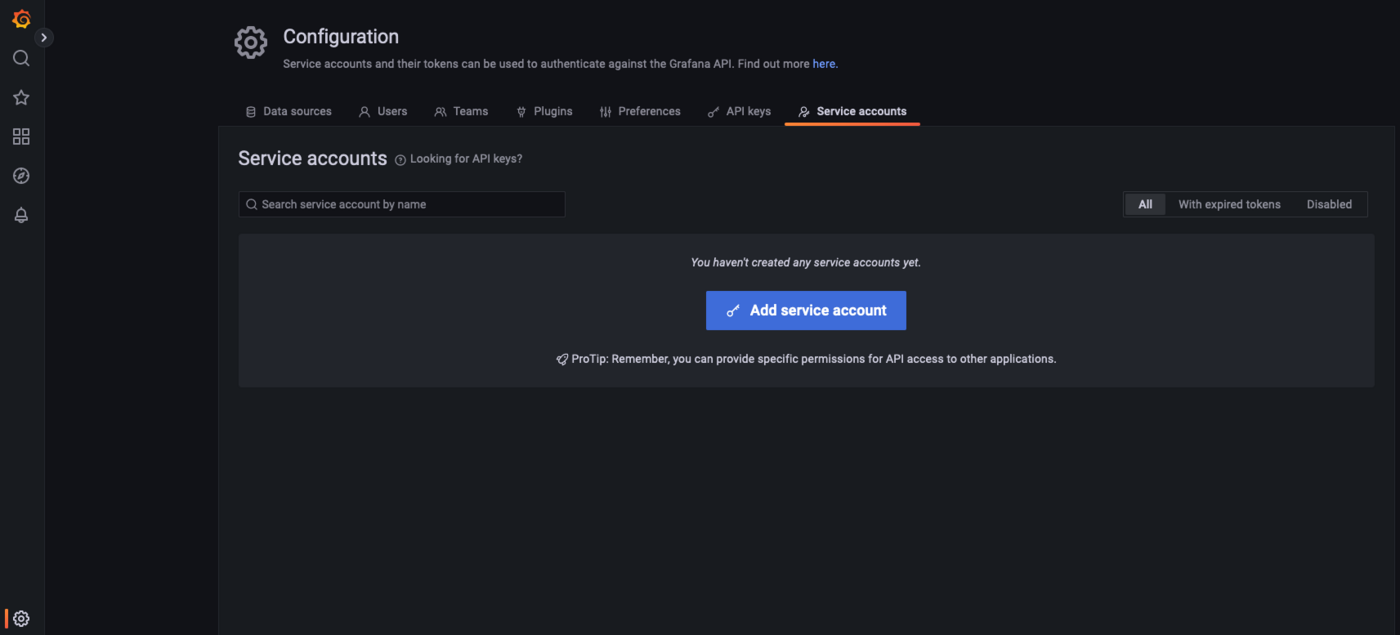Click the Add service account button
1400x635 pixels.
pyautogui.click(x=806, y=310)
